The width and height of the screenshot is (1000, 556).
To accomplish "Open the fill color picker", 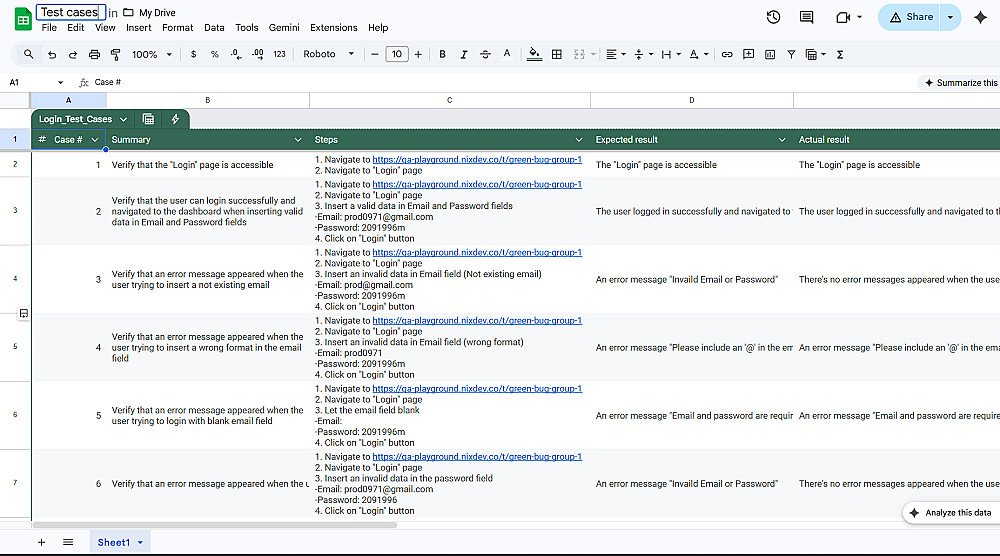I will [x=534, y=54].
